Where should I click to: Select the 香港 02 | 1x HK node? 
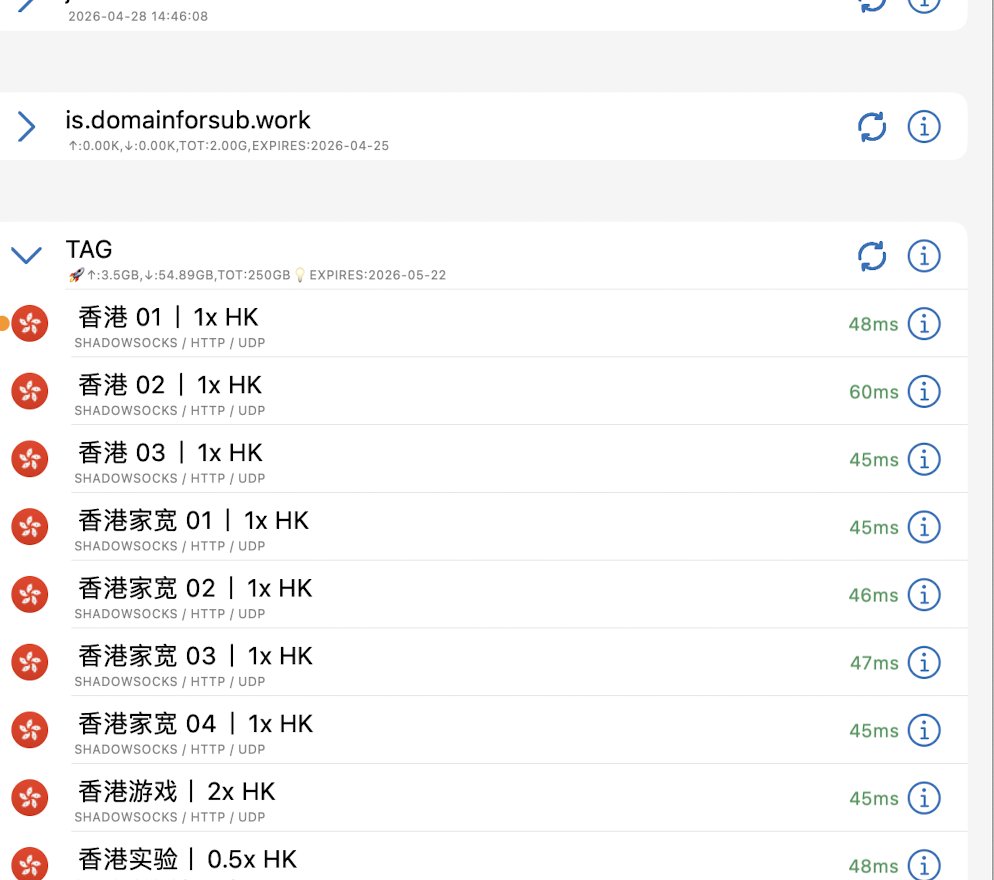coord(484,391)
